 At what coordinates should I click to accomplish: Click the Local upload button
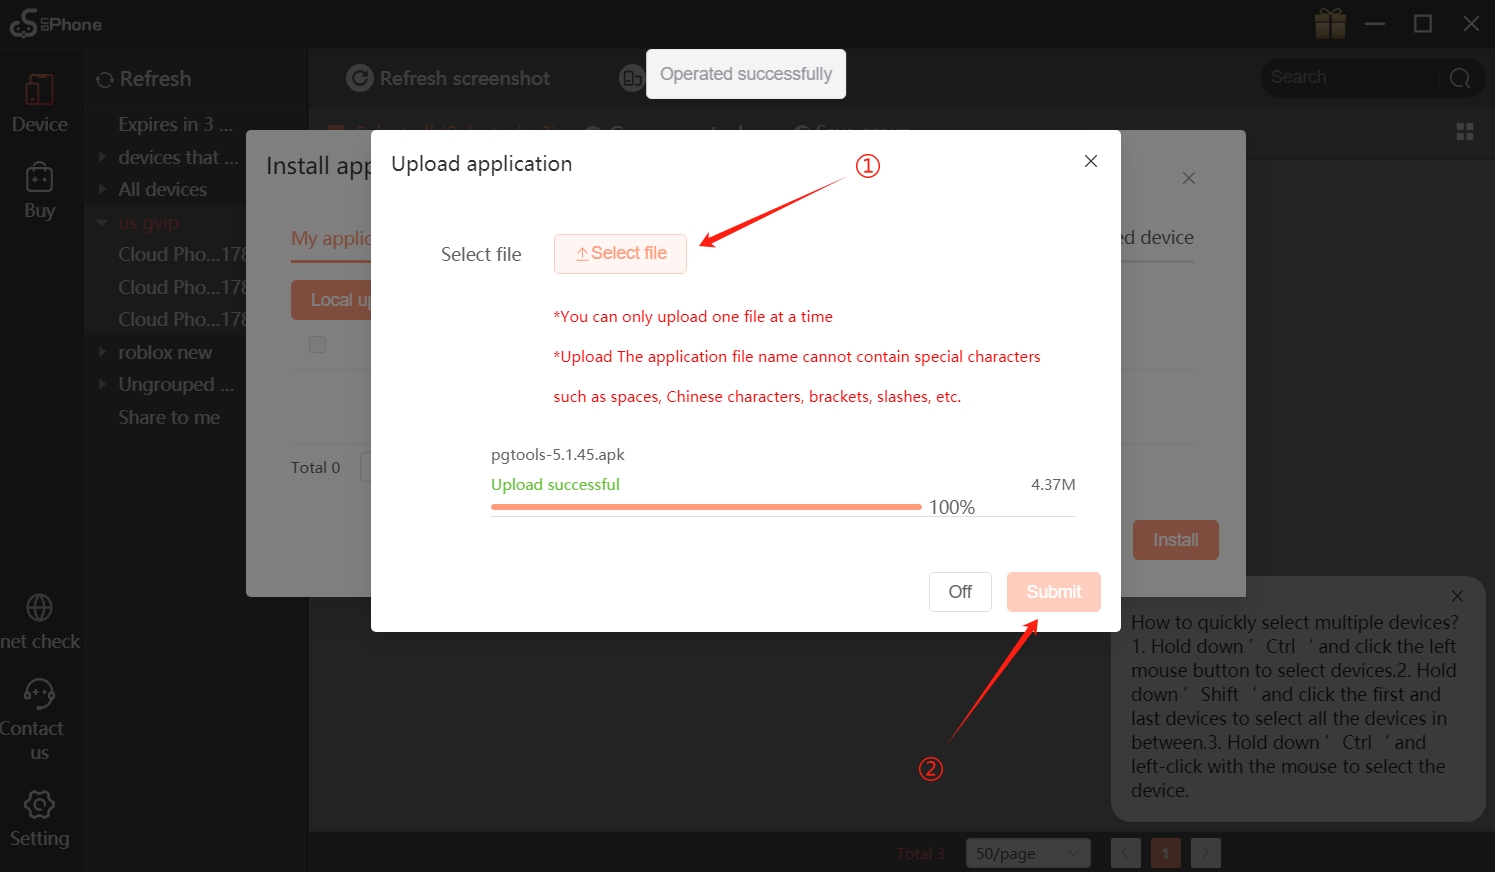click(331, 300)
